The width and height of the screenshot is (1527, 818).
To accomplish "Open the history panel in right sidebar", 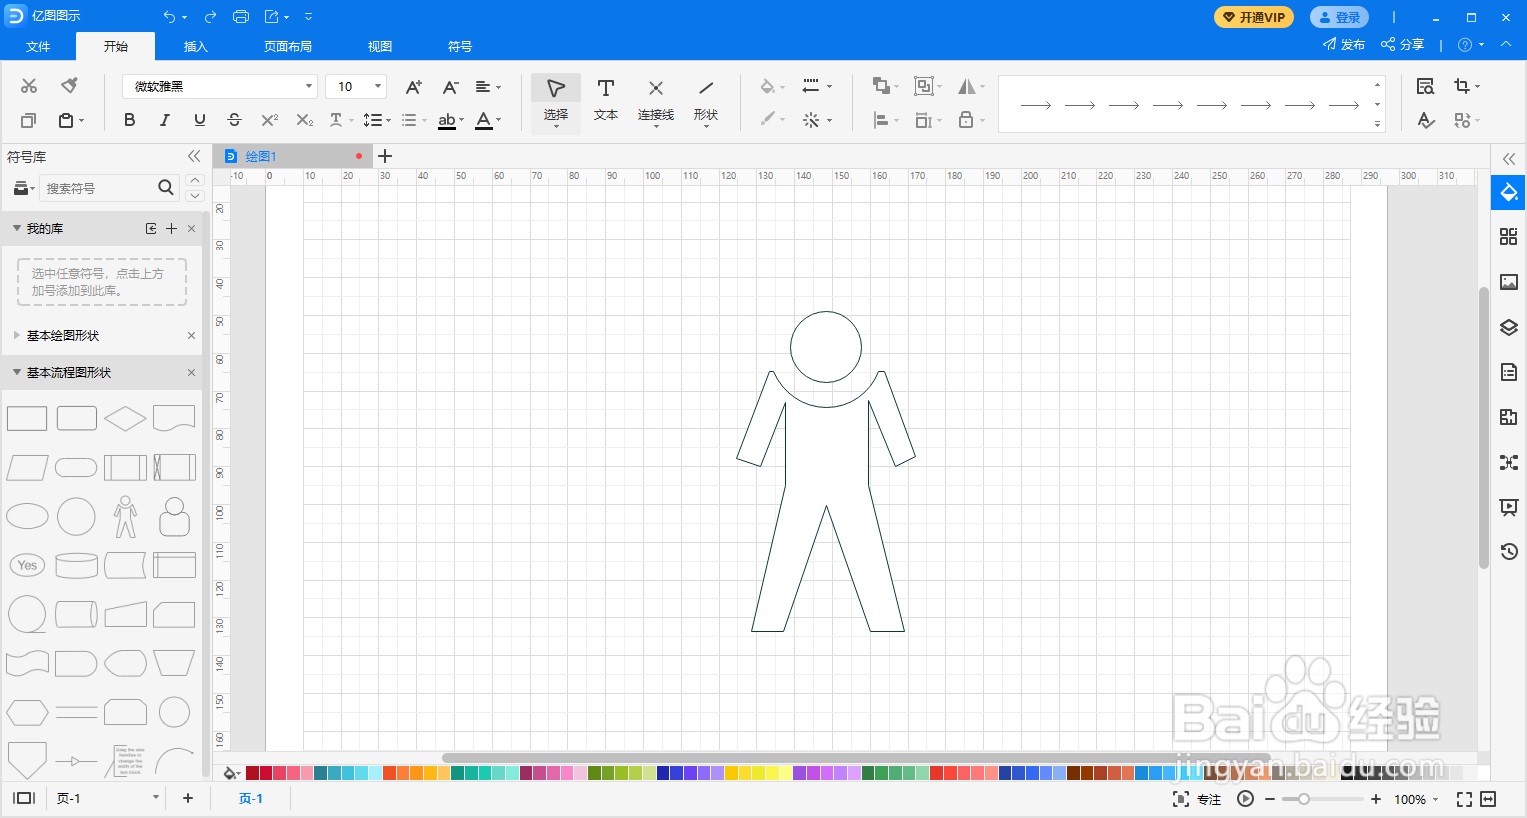I will 1508,551.
